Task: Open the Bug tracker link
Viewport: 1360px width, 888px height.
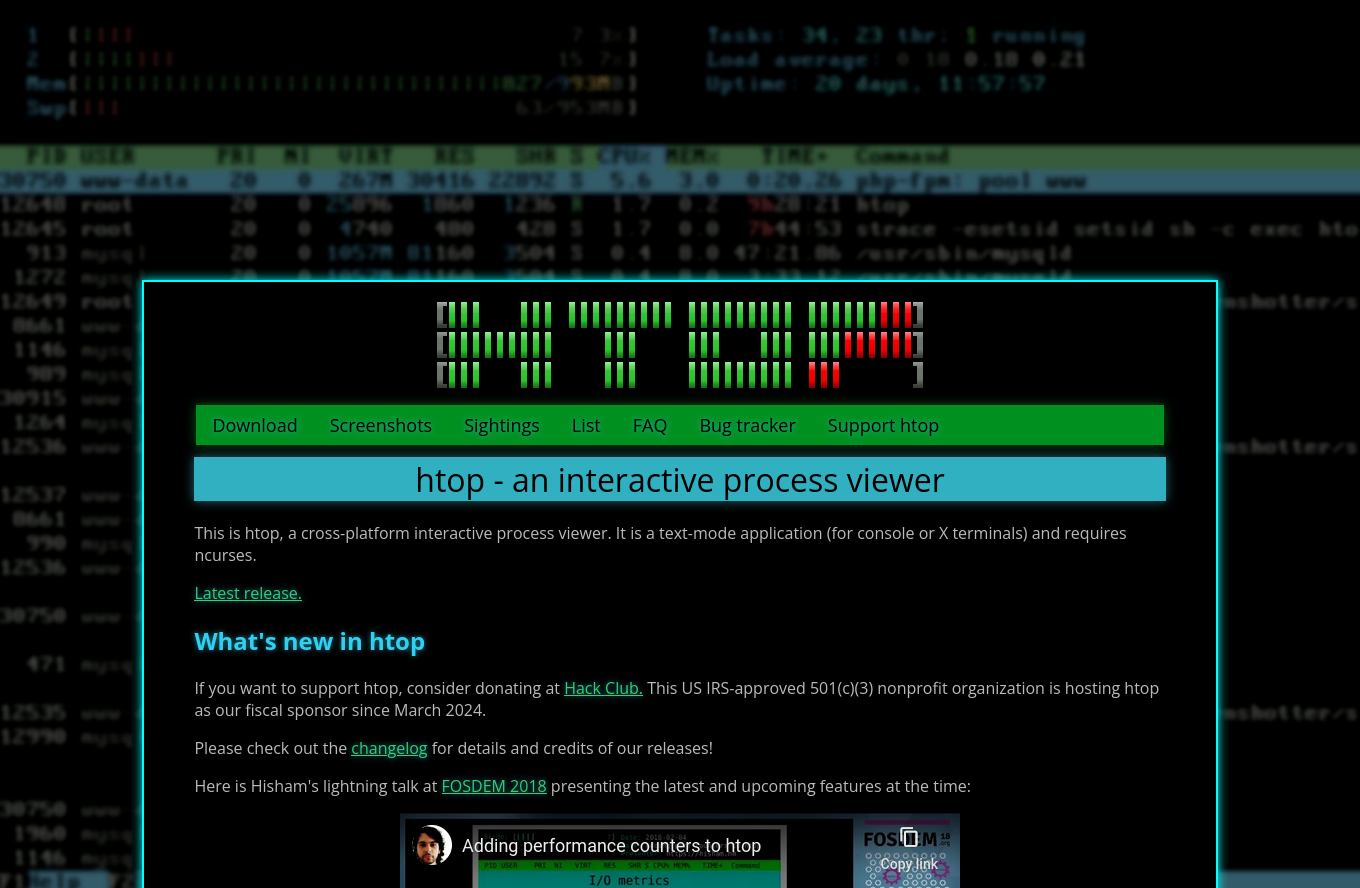Action: point(748,425)
